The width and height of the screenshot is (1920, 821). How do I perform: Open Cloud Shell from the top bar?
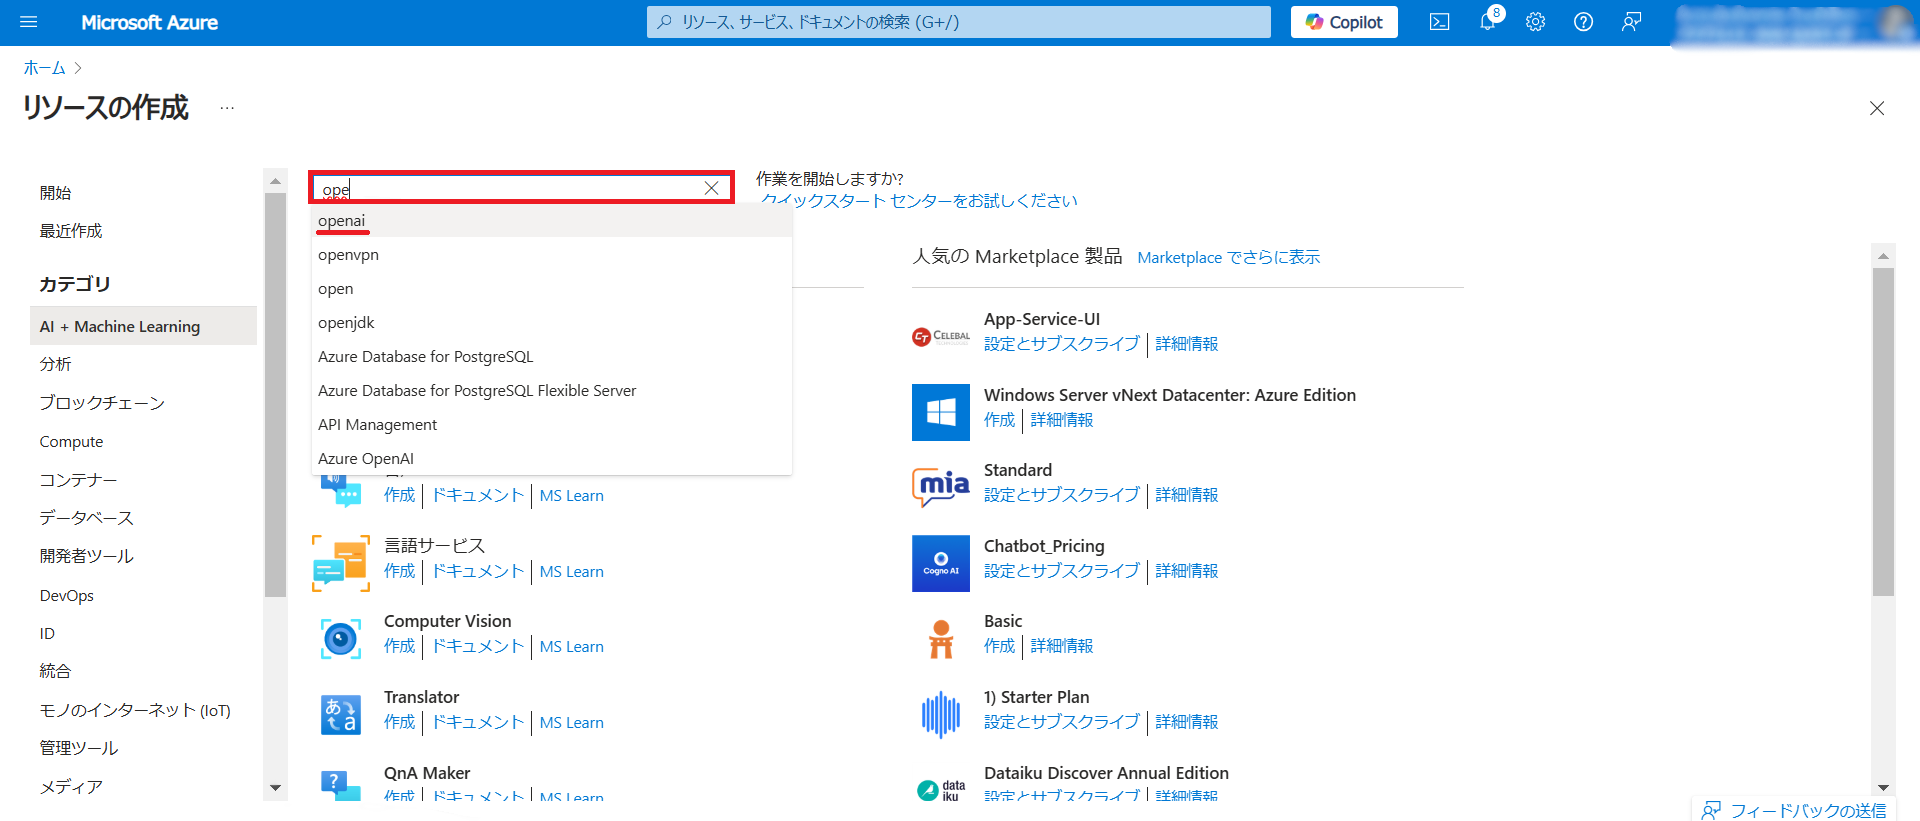point(1439,22)
